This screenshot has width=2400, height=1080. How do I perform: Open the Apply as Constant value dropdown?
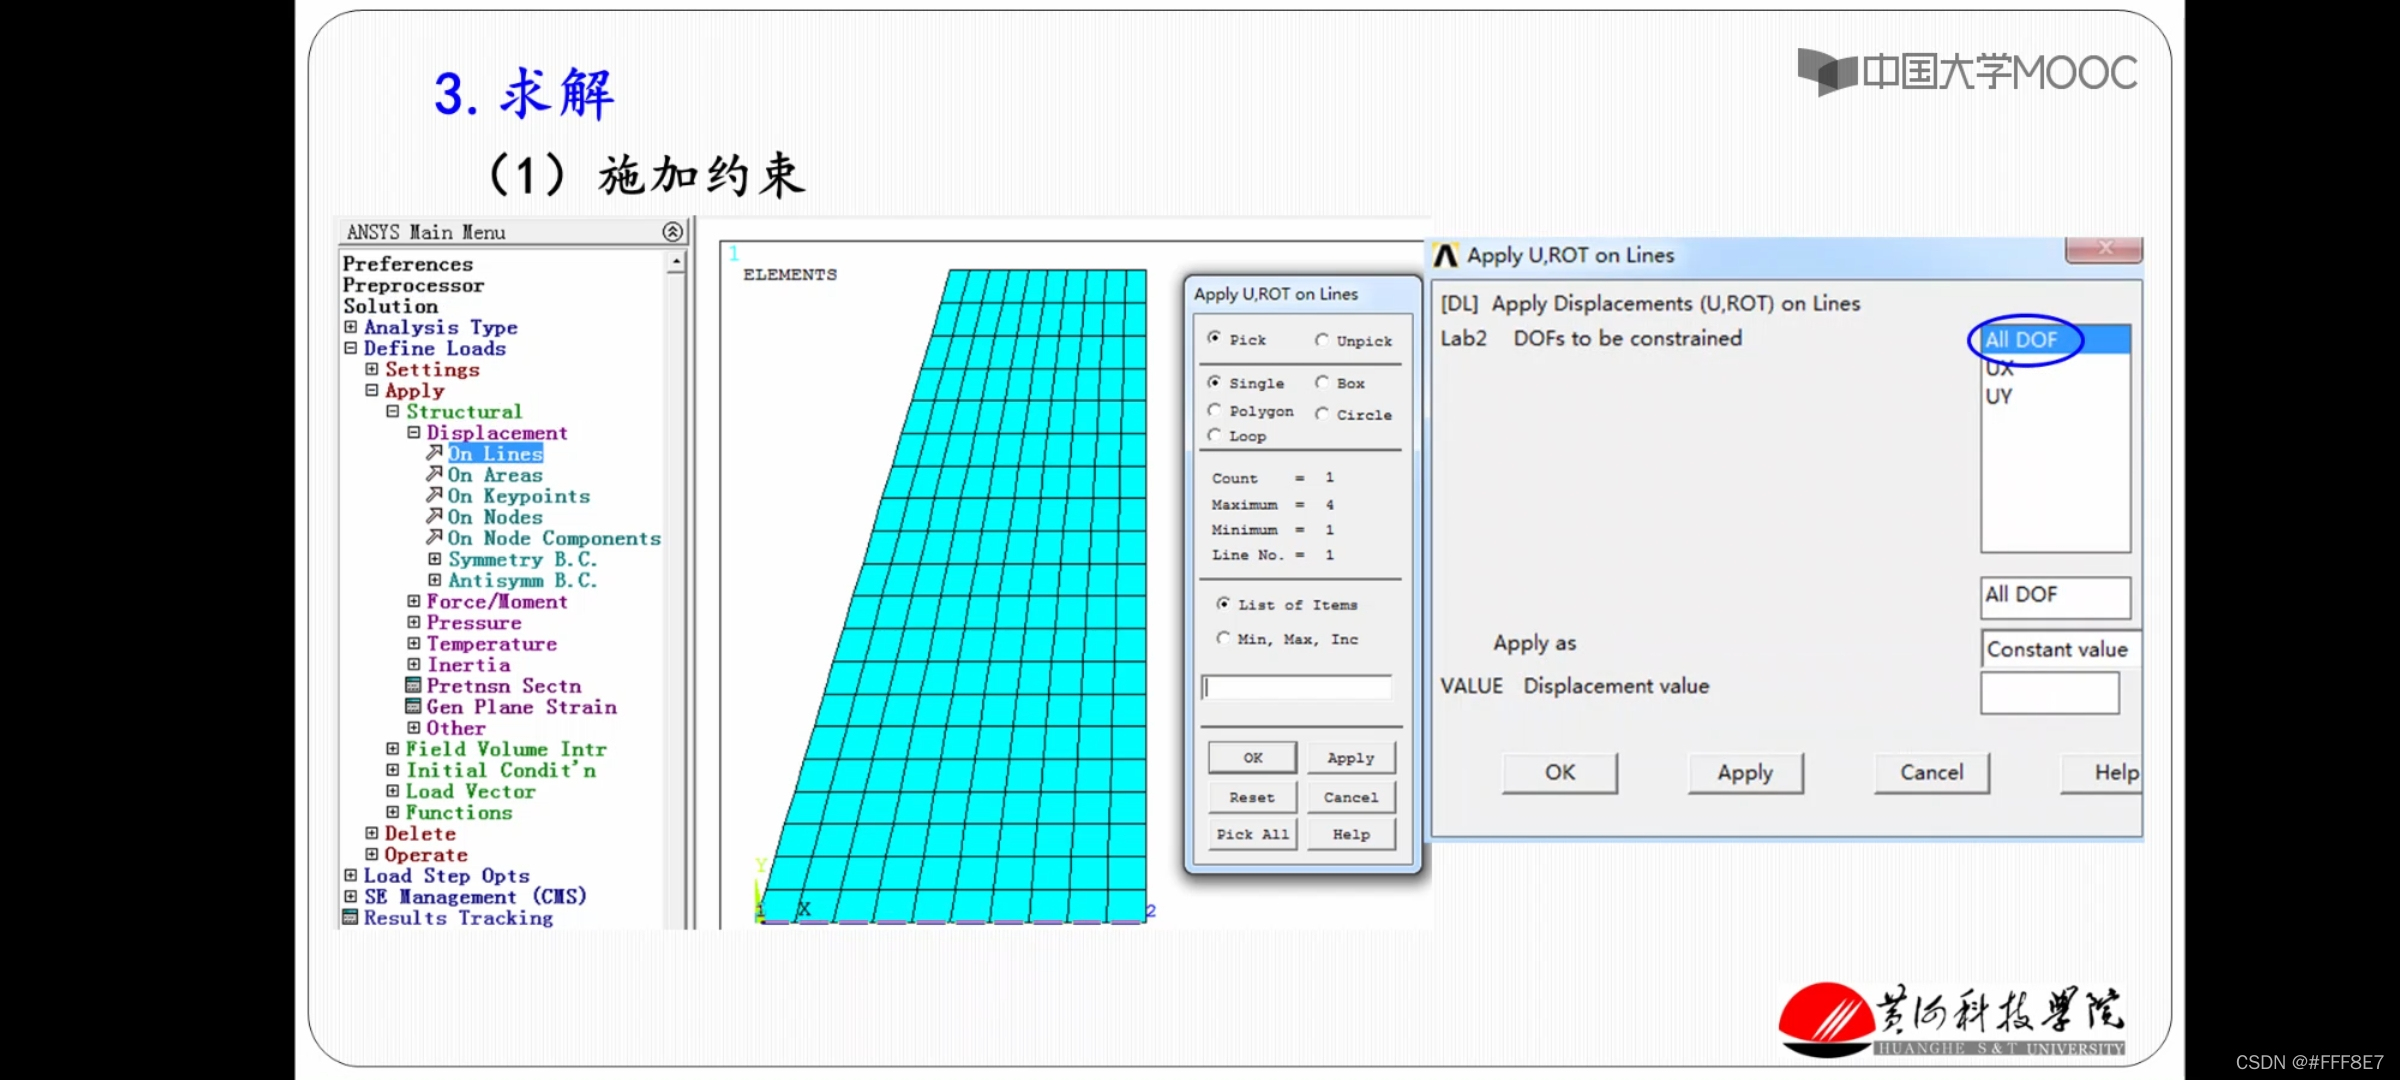(2058, 649)
